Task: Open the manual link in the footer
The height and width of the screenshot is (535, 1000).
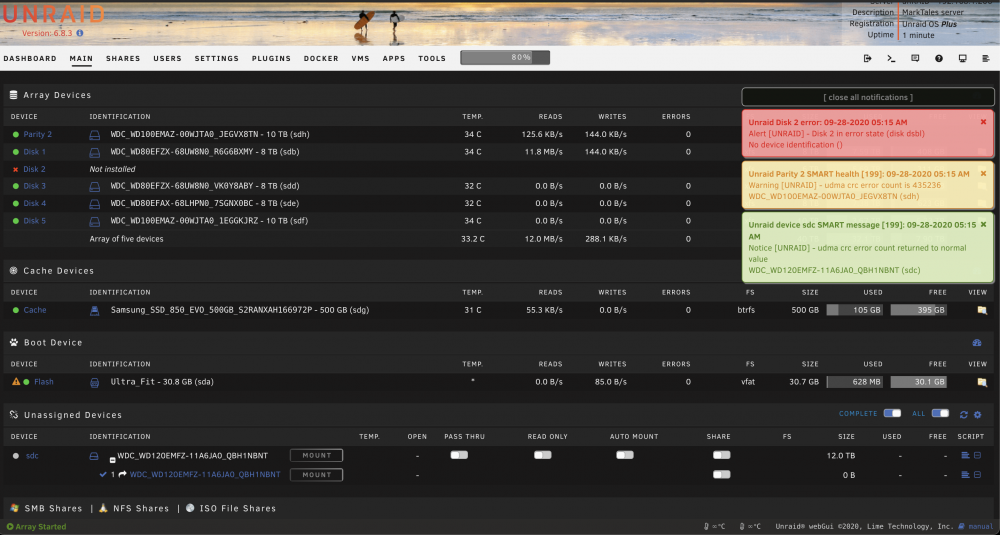Action: pyautogui.click(x=981, y=527)
